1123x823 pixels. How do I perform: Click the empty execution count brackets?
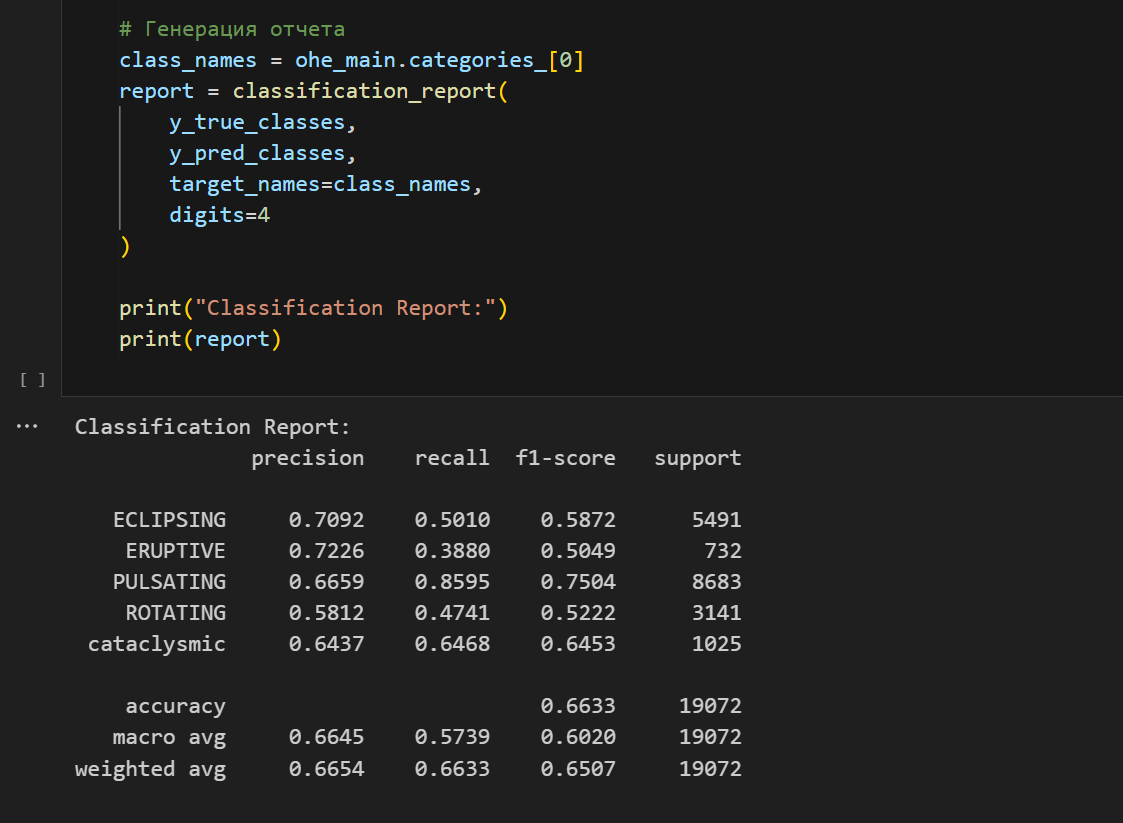(x=32, y=379)
